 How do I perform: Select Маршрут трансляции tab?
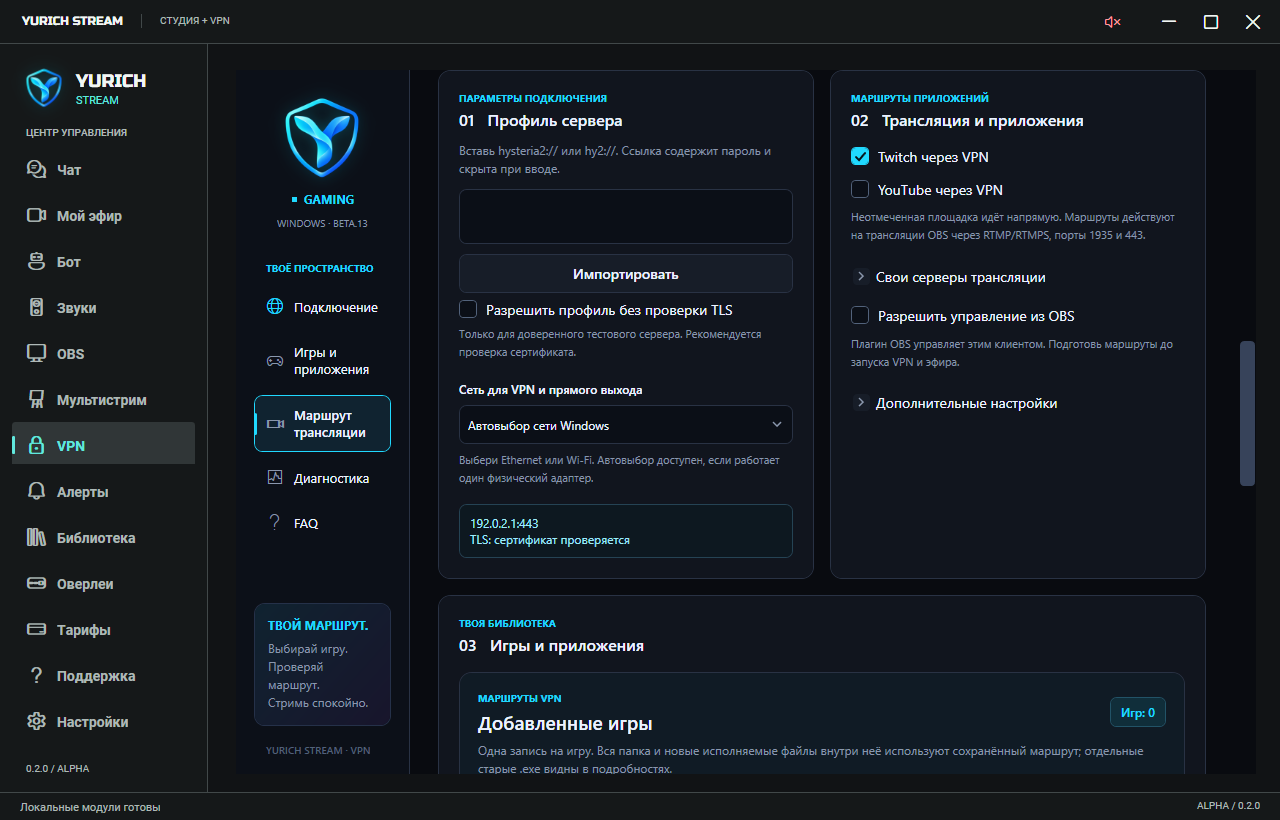coord(322,424)
